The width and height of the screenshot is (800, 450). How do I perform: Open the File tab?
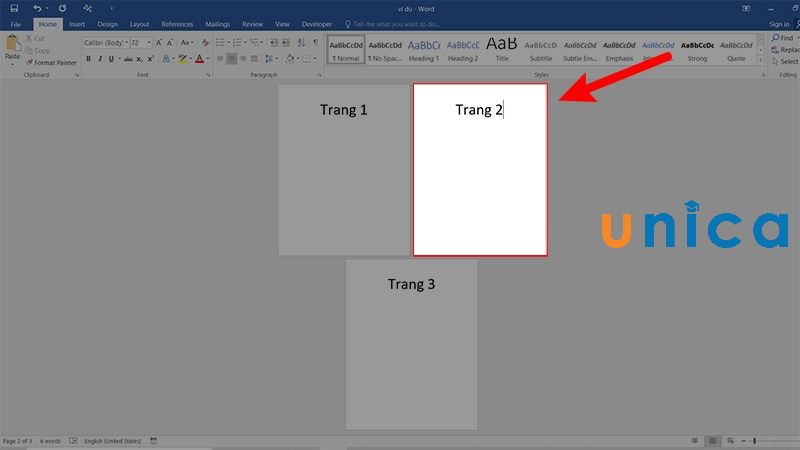16,24
